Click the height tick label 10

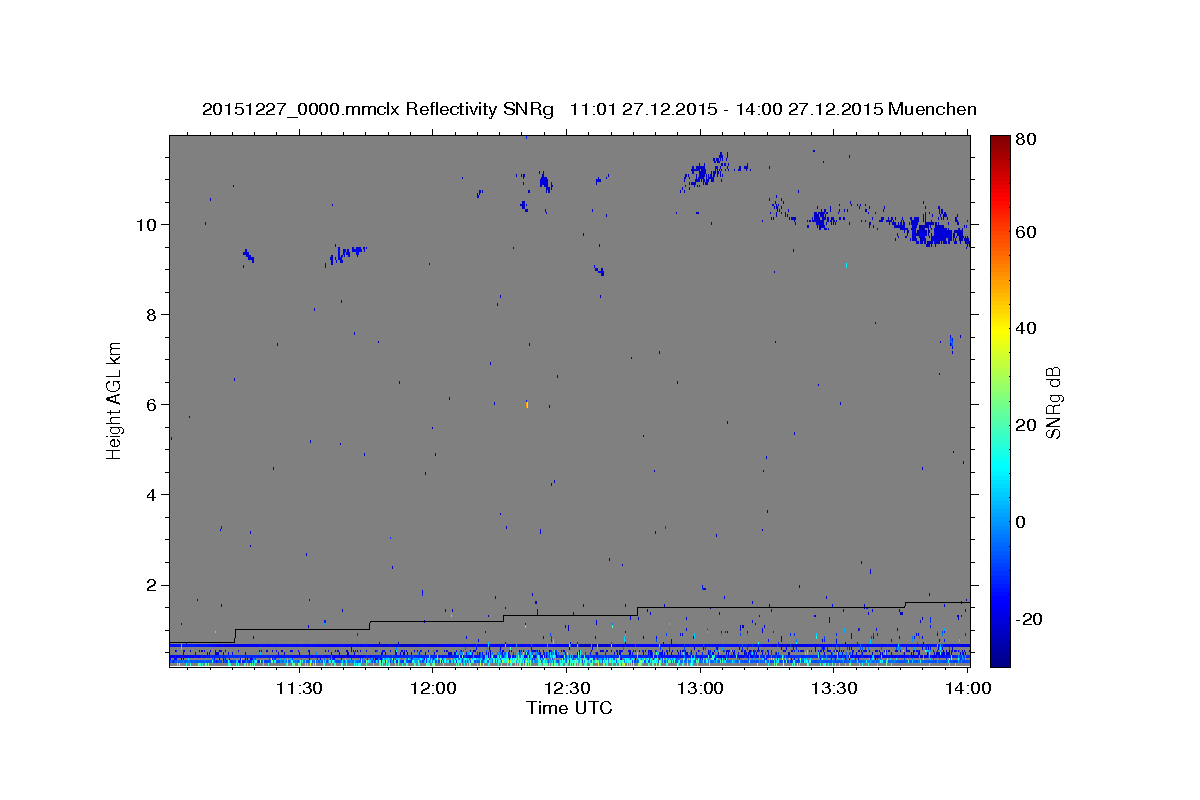[146, 224]
